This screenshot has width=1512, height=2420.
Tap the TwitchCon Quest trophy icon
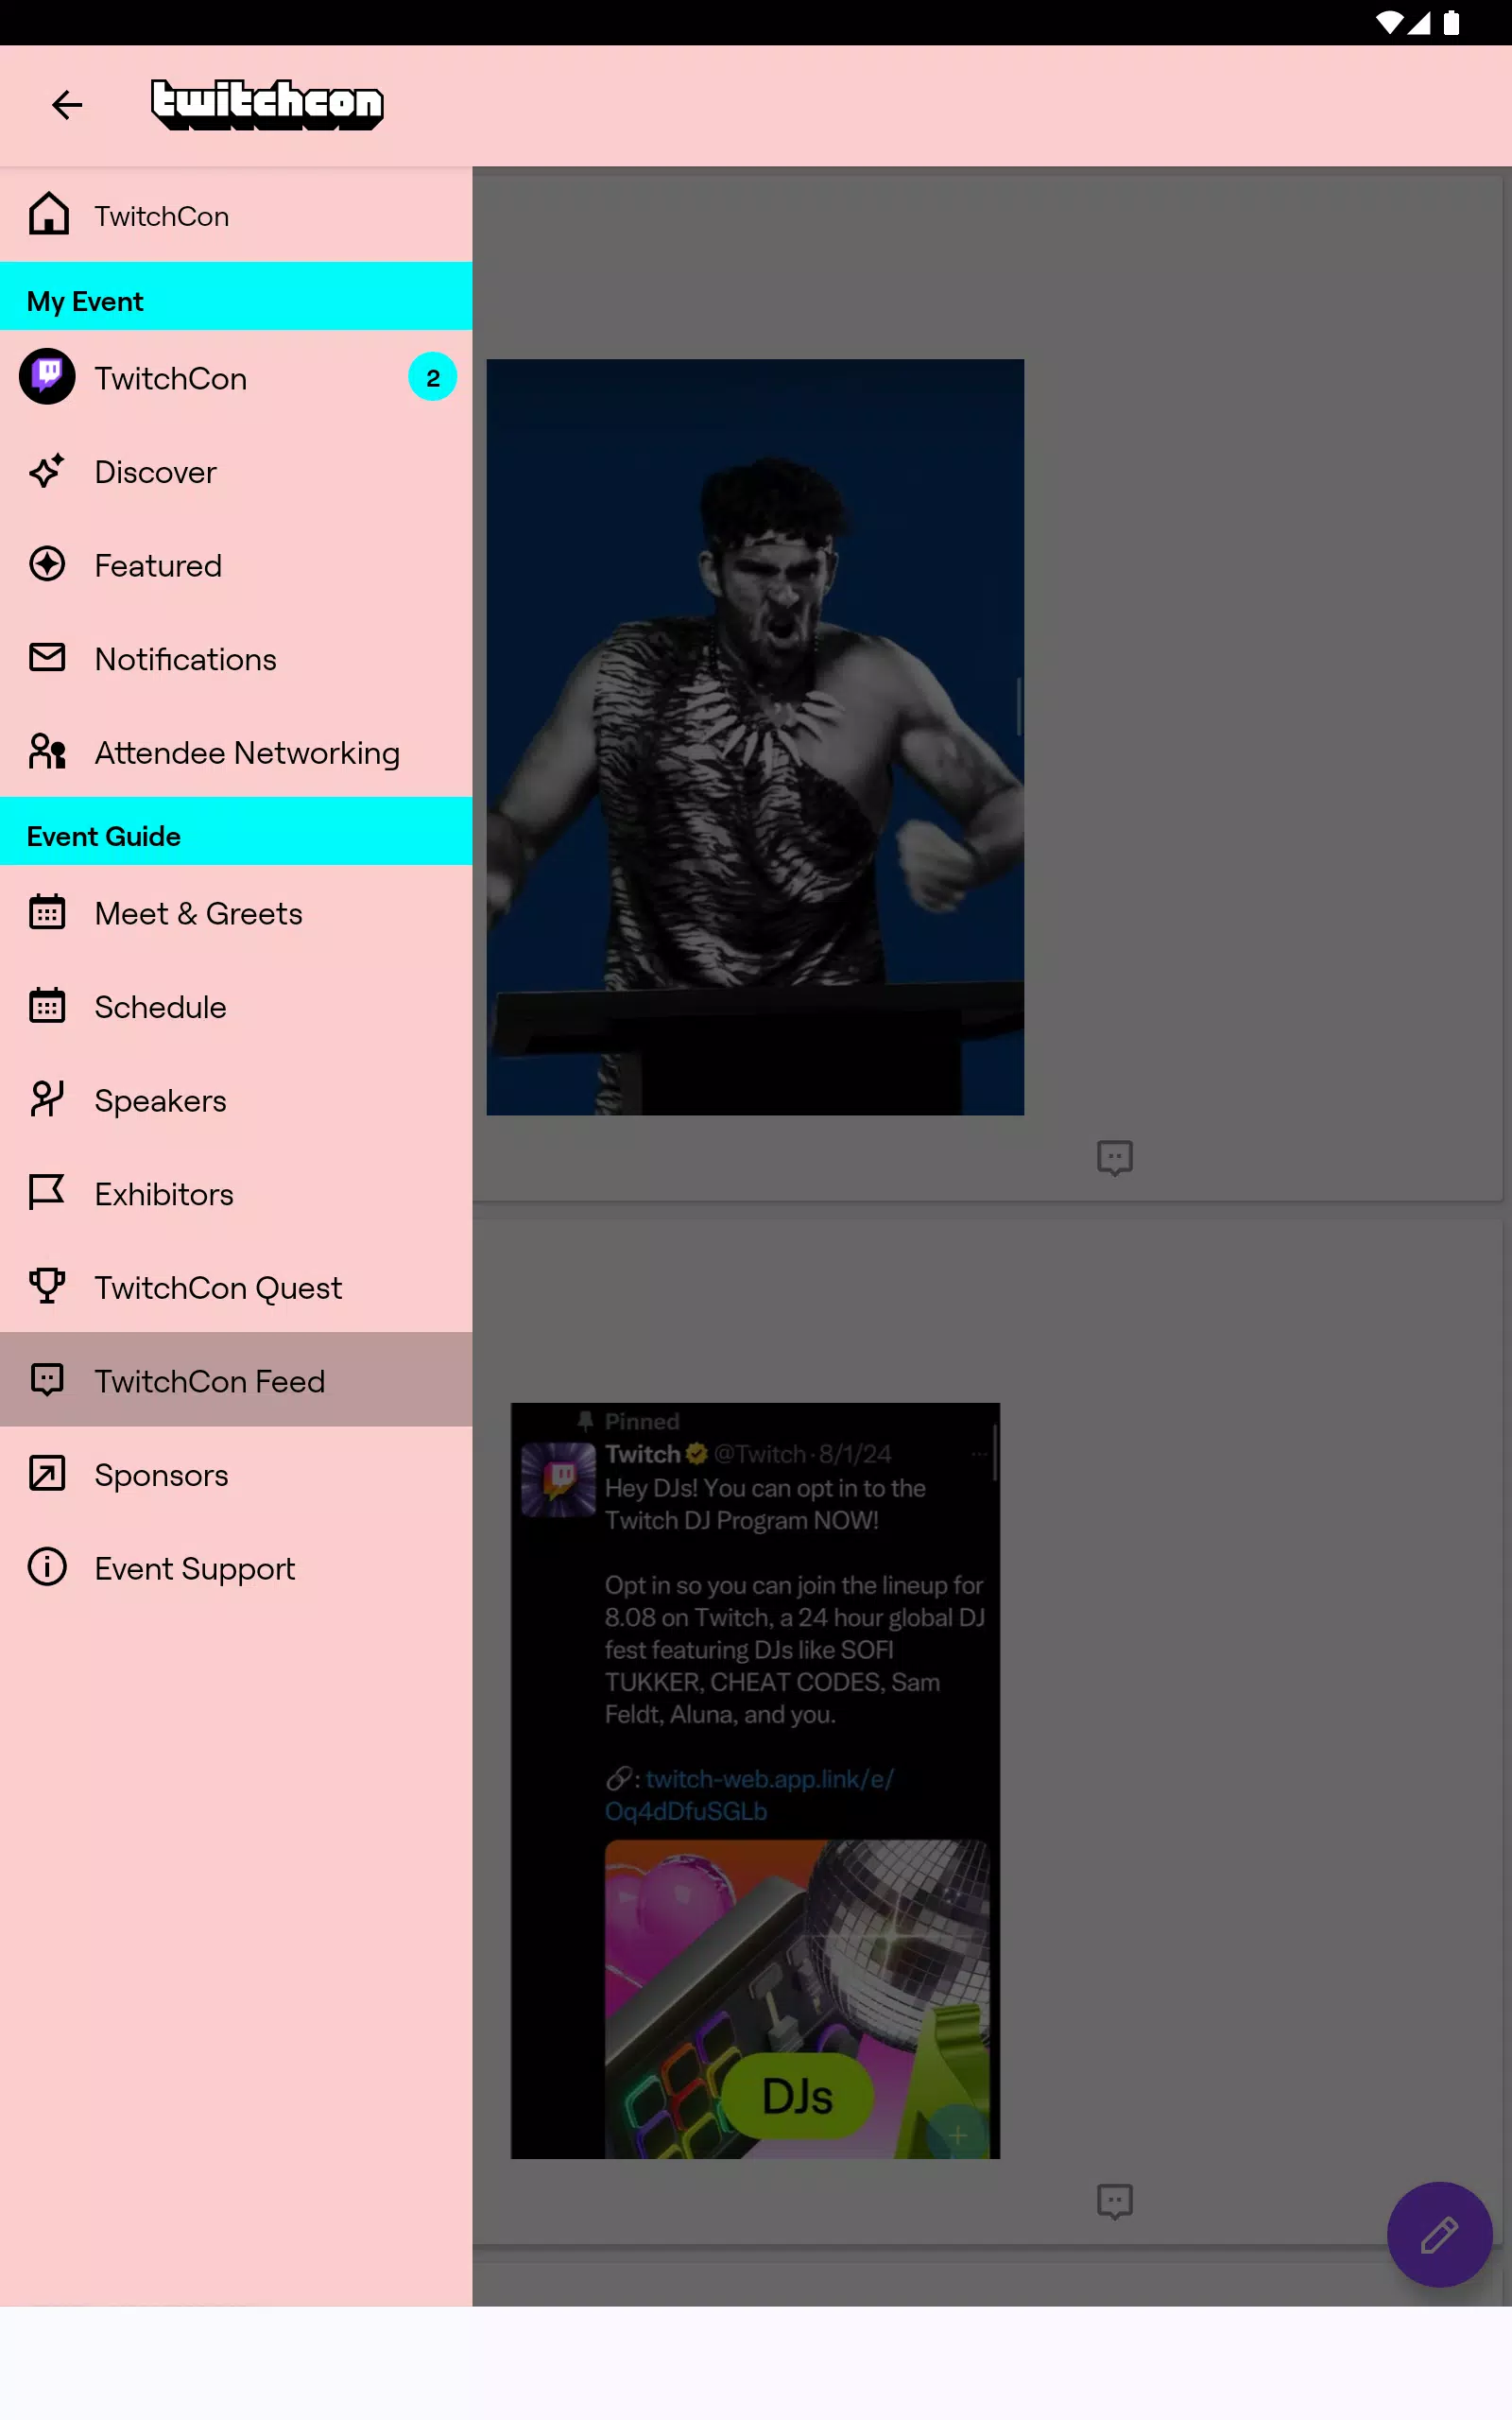(x=47, y=1286)
